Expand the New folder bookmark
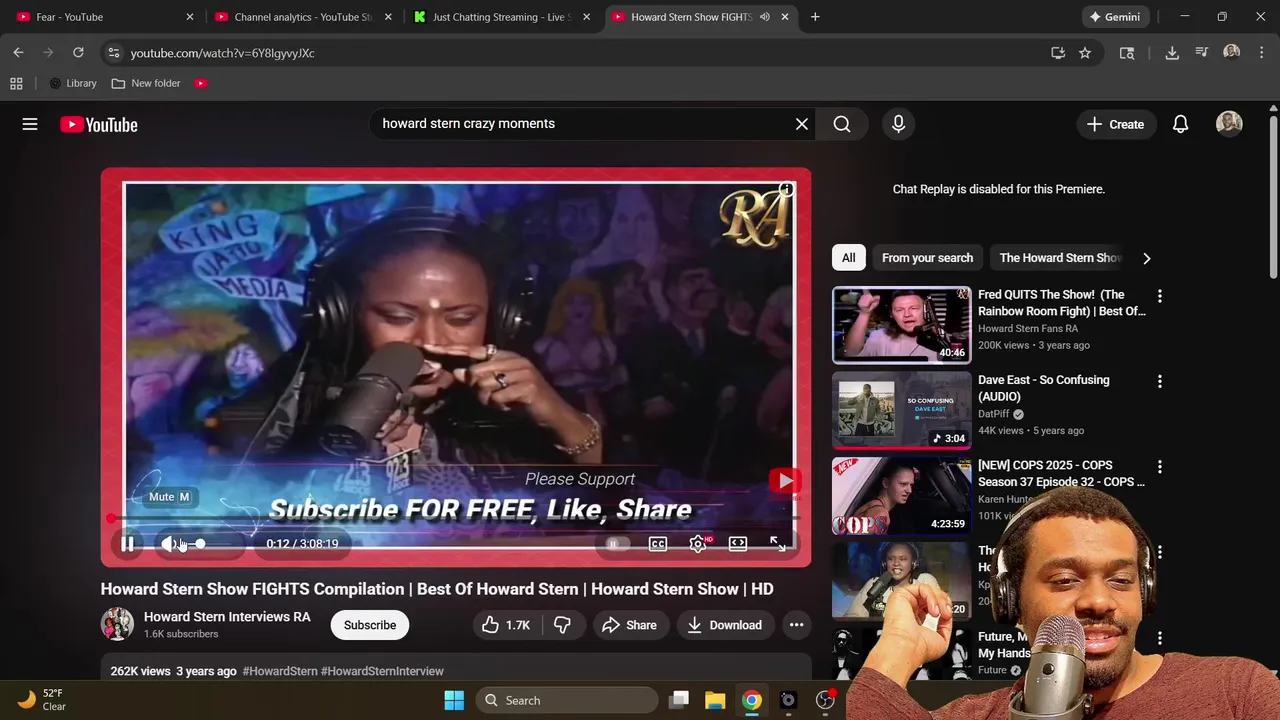Image resolution: width=1280 pixels, height=720 pixels. [146, 84]
